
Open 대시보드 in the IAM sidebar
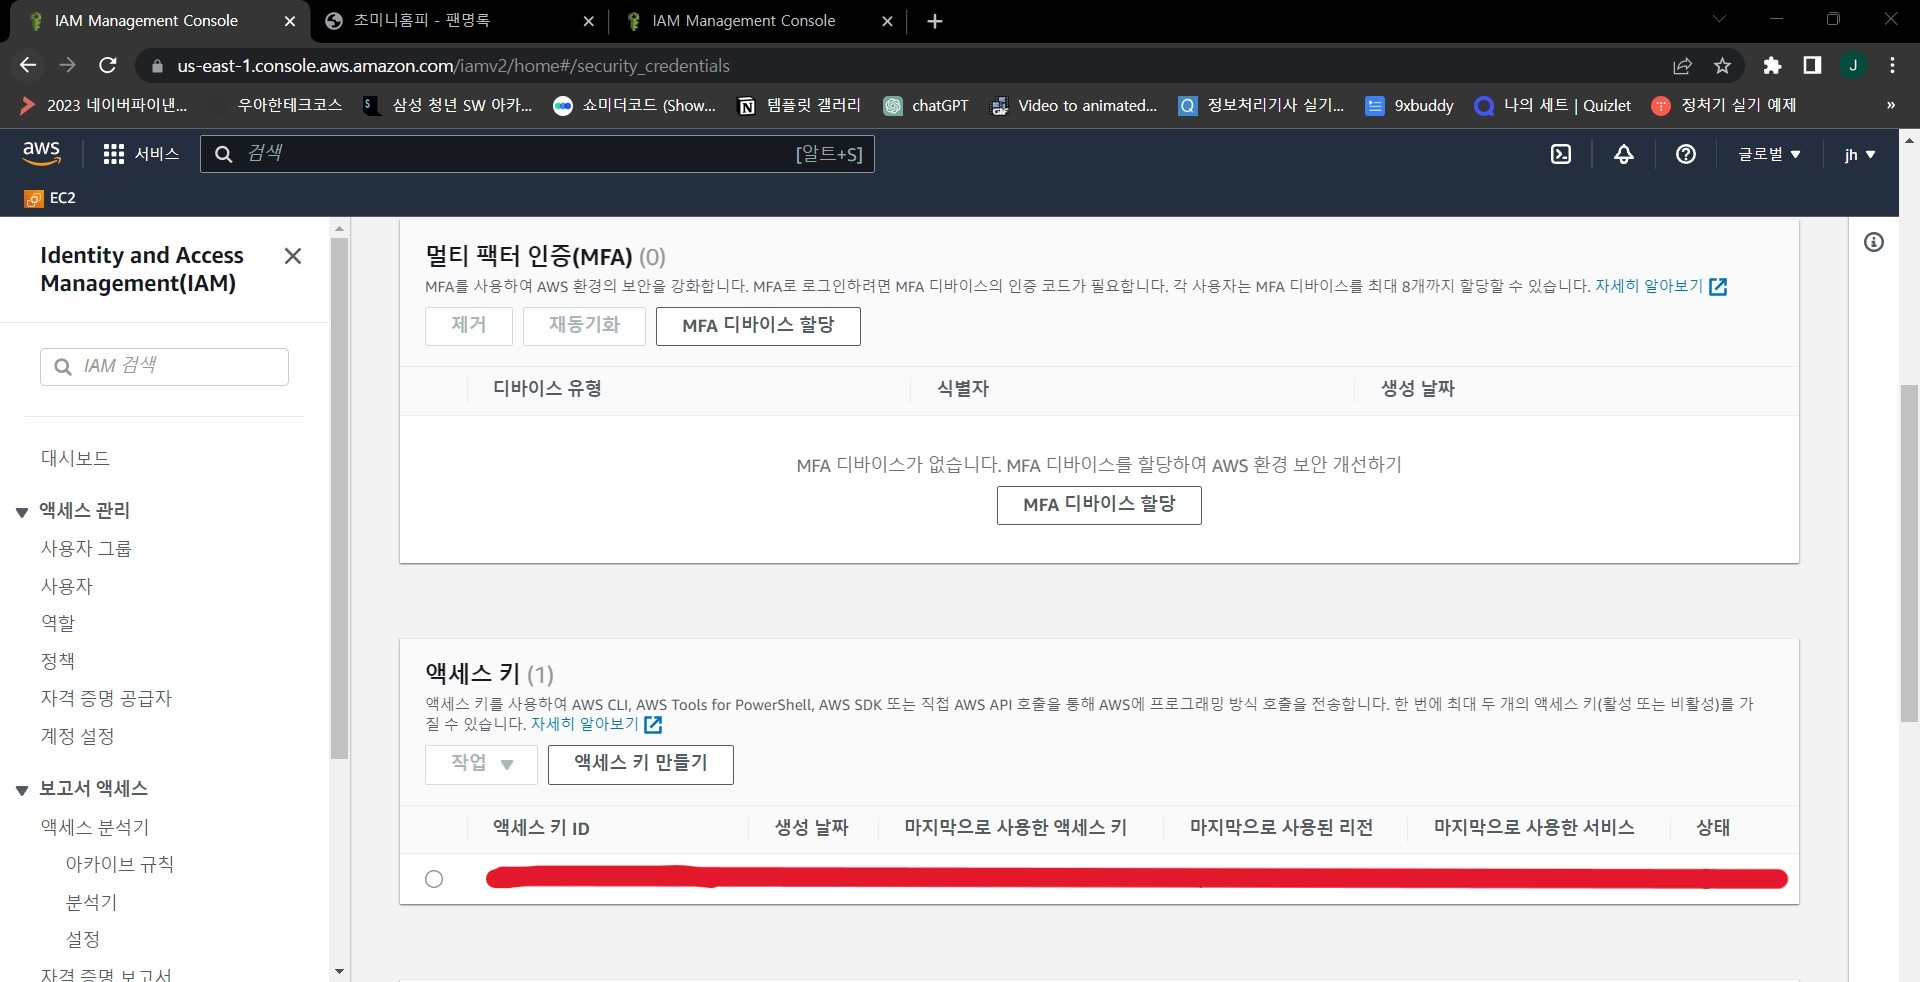(75, 458)
